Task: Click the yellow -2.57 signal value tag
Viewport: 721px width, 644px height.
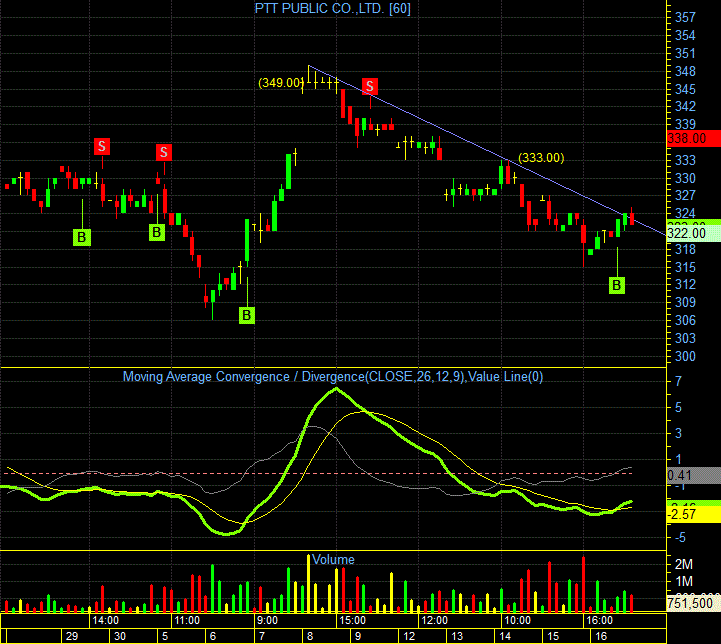Action: [693, 515]
